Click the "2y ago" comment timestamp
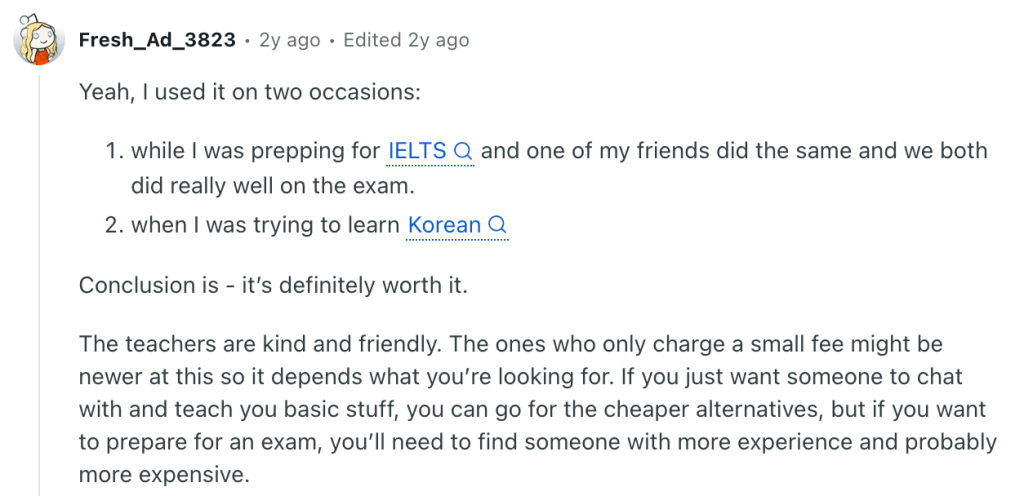Viewport: 1024px width, 496px height. pos(290,41)
